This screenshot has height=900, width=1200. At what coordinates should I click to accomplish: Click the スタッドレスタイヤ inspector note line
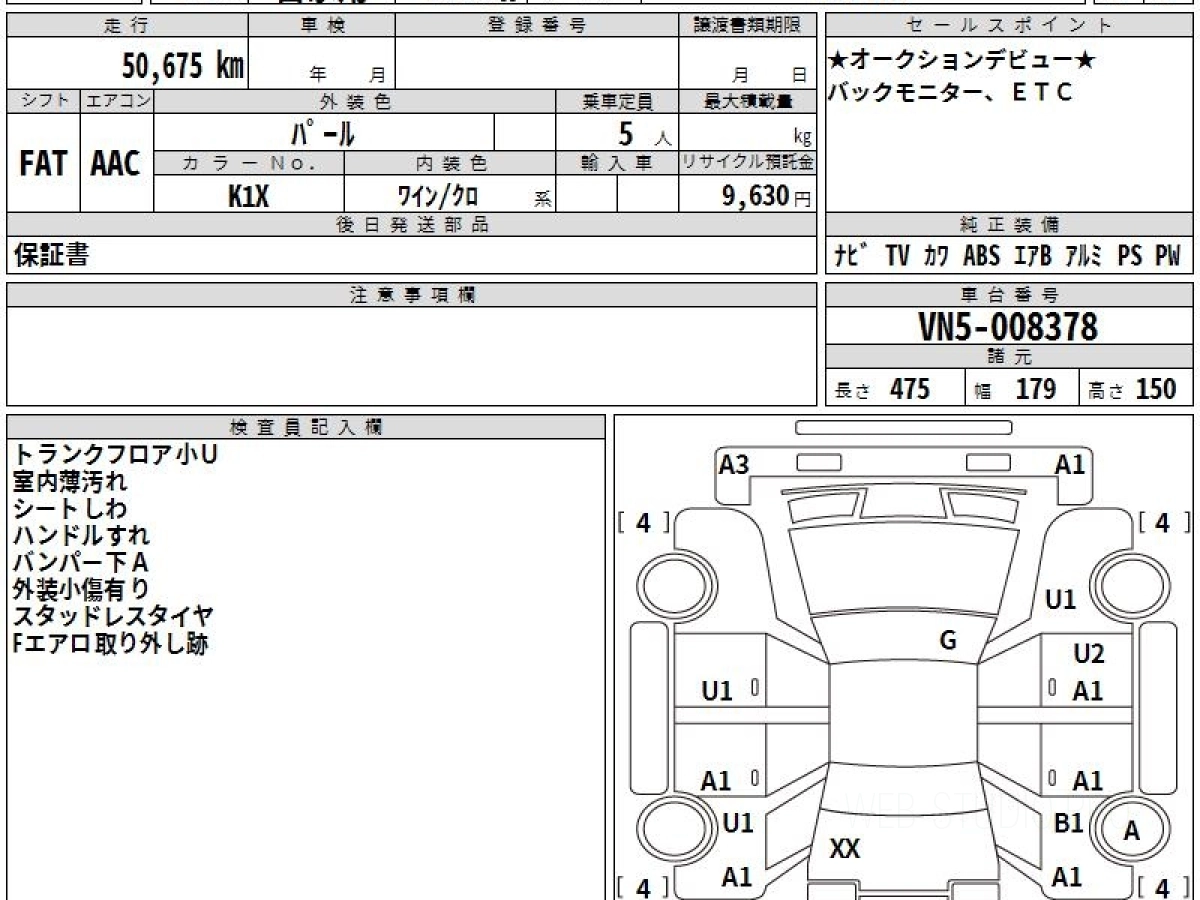coord(112,617)
